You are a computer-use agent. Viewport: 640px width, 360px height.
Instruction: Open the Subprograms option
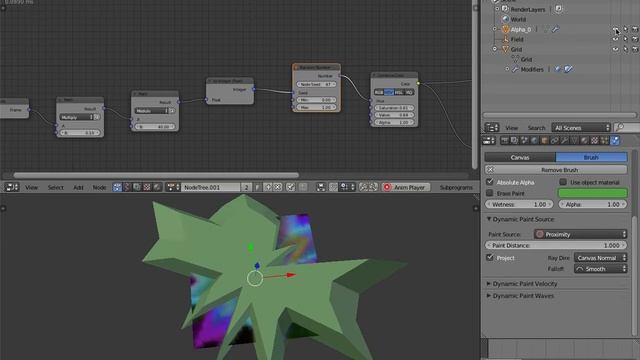coord(456,187)
